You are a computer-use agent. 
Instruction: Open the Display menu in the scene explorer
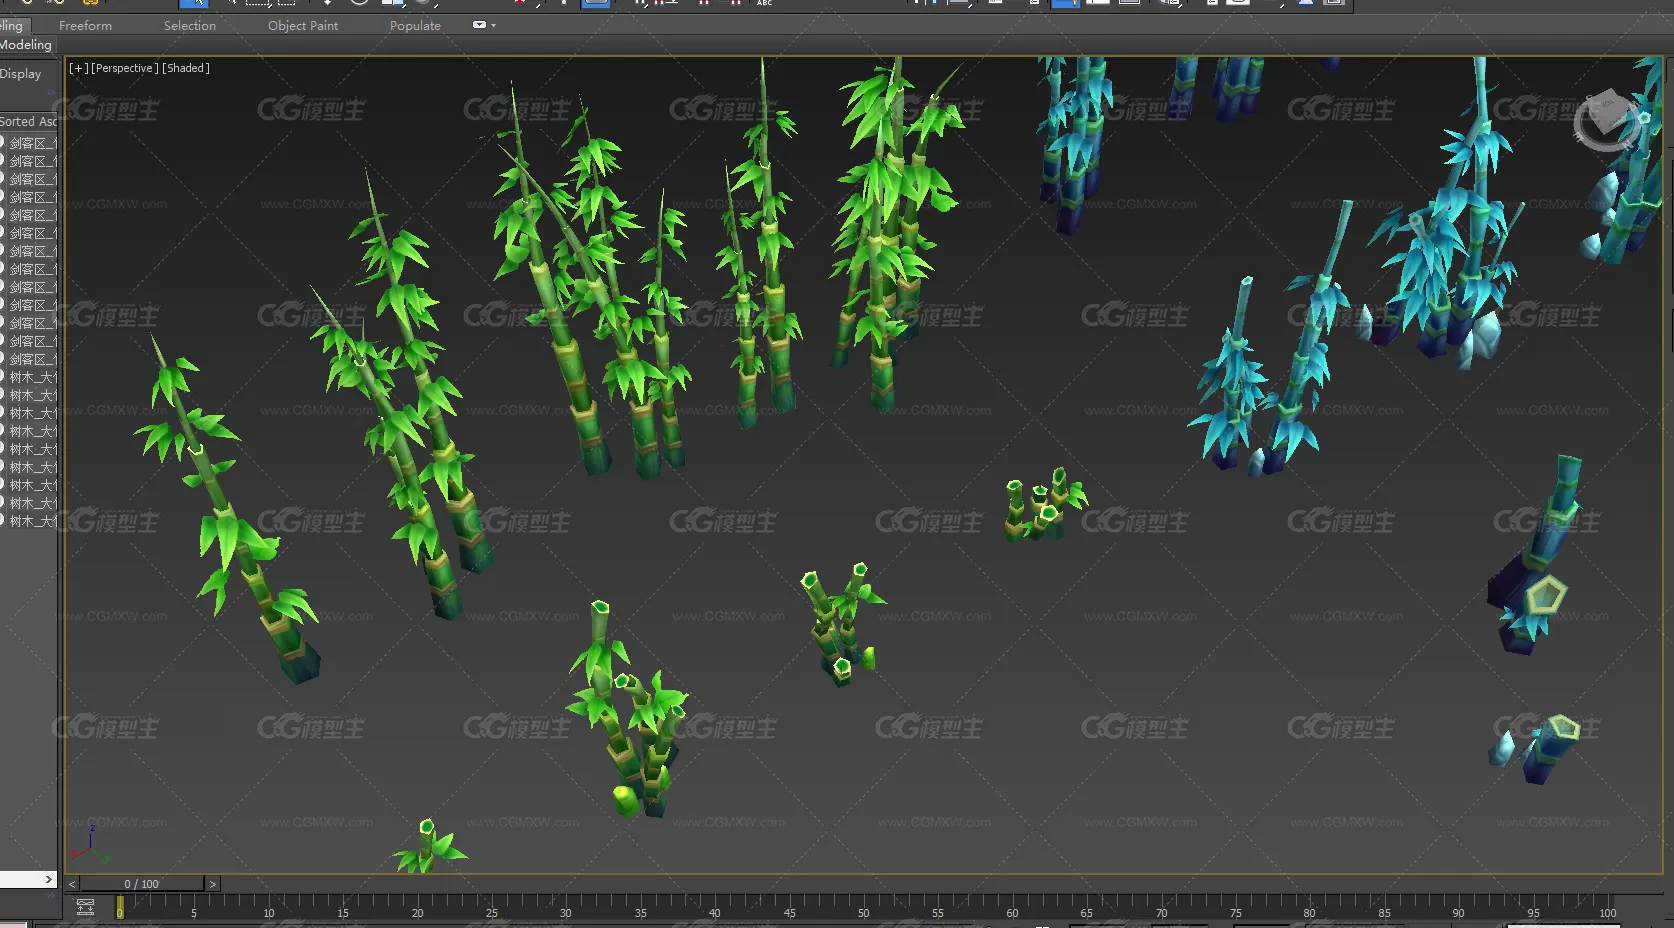(21, 74)
